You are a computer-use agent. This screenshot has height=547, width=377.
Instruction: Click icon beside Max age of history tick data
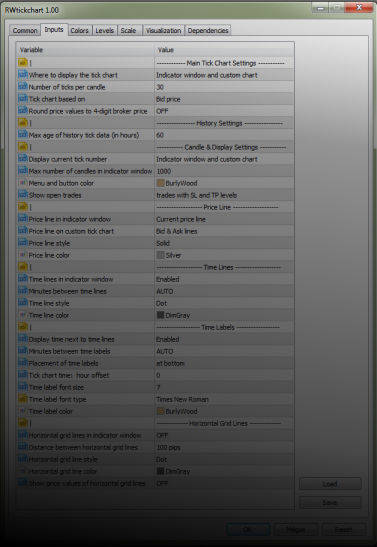coord(23,135)
